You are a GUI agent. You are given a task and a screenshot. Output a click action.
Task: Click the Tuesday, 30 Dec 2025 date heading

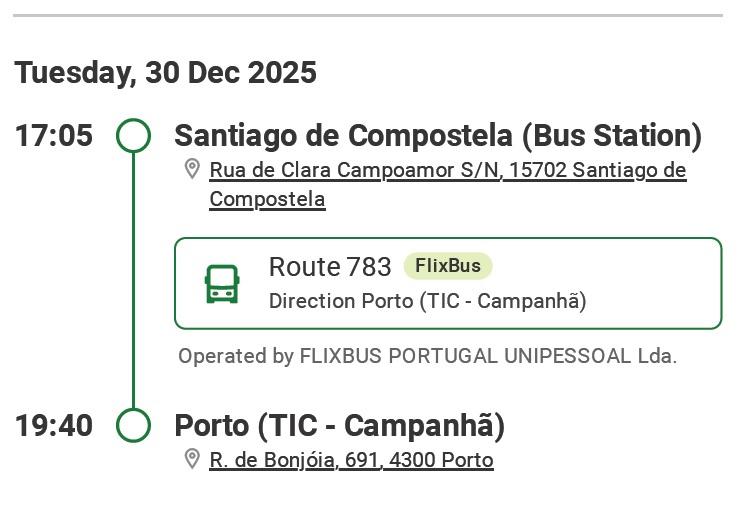tap(165, 73)
